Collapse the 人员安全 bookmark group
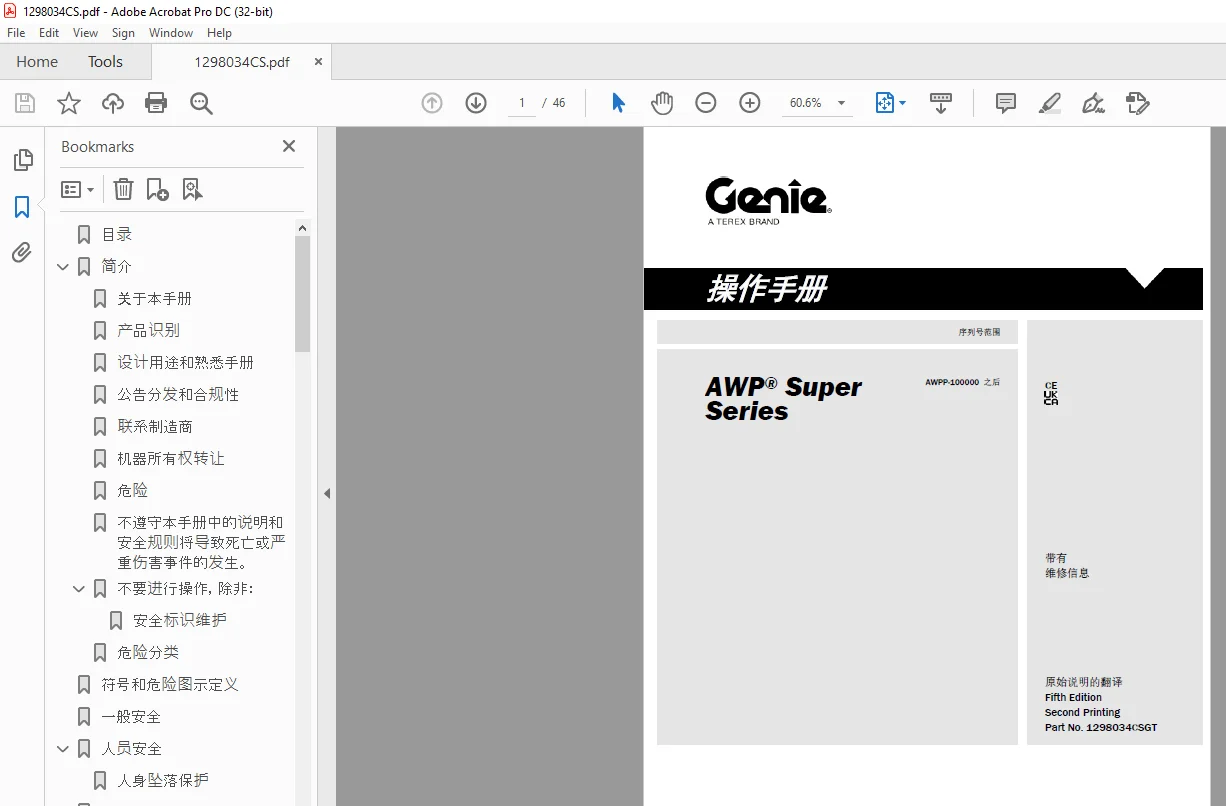The image size is (1226, 806). click(x=63, y=749)
